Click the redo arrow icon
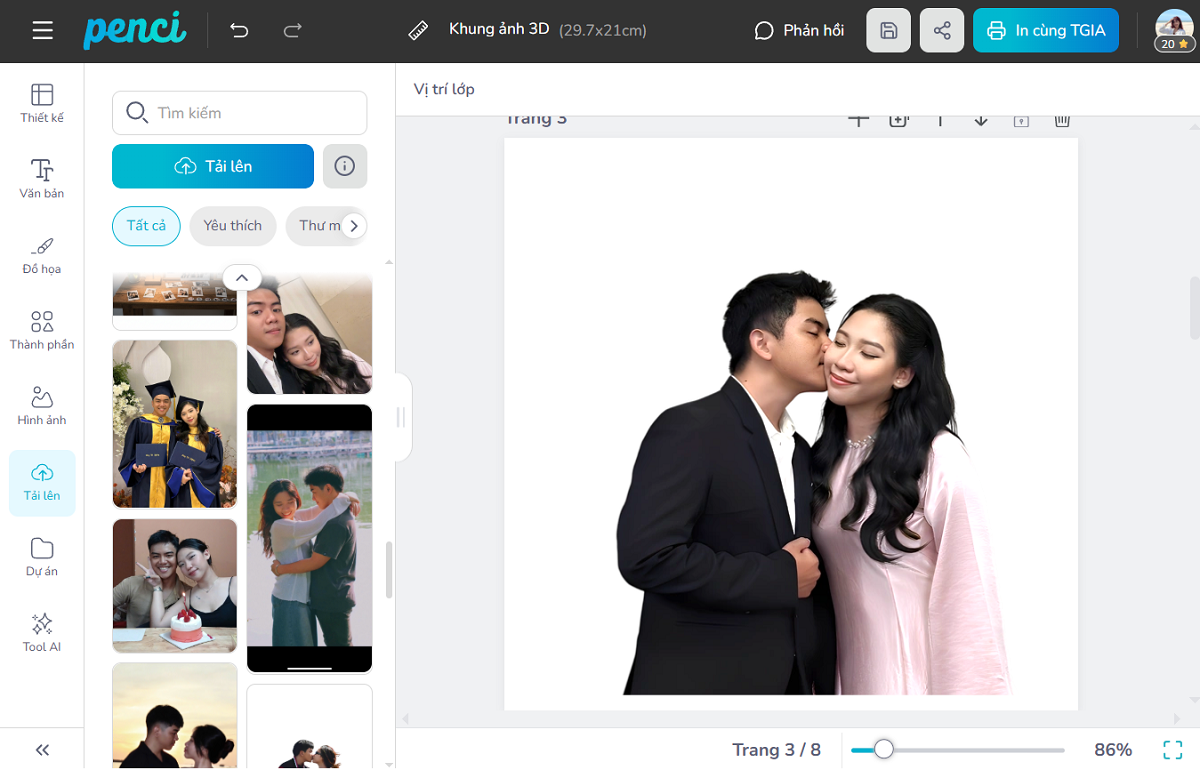This screenshot has height=770, width=1200. click(292, 30)
